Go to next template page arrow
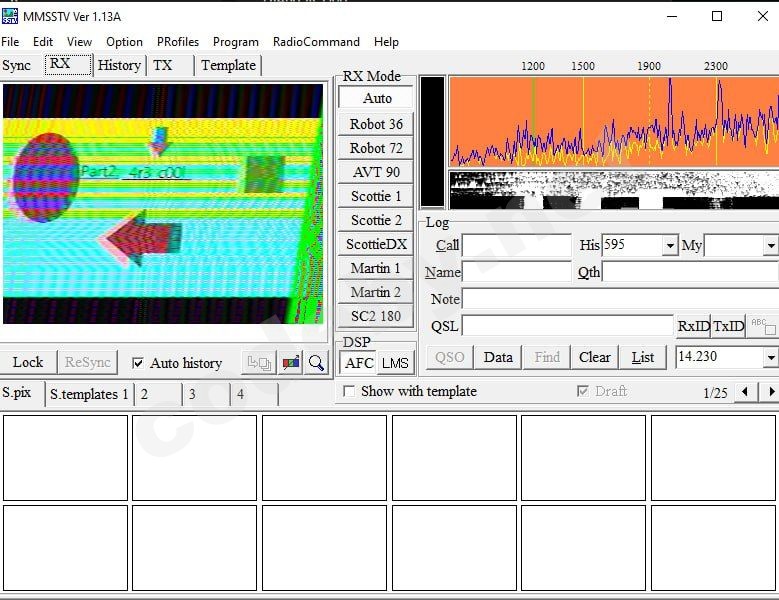The height and width of the screenshot is (600, 779). [x=770, y=392]
